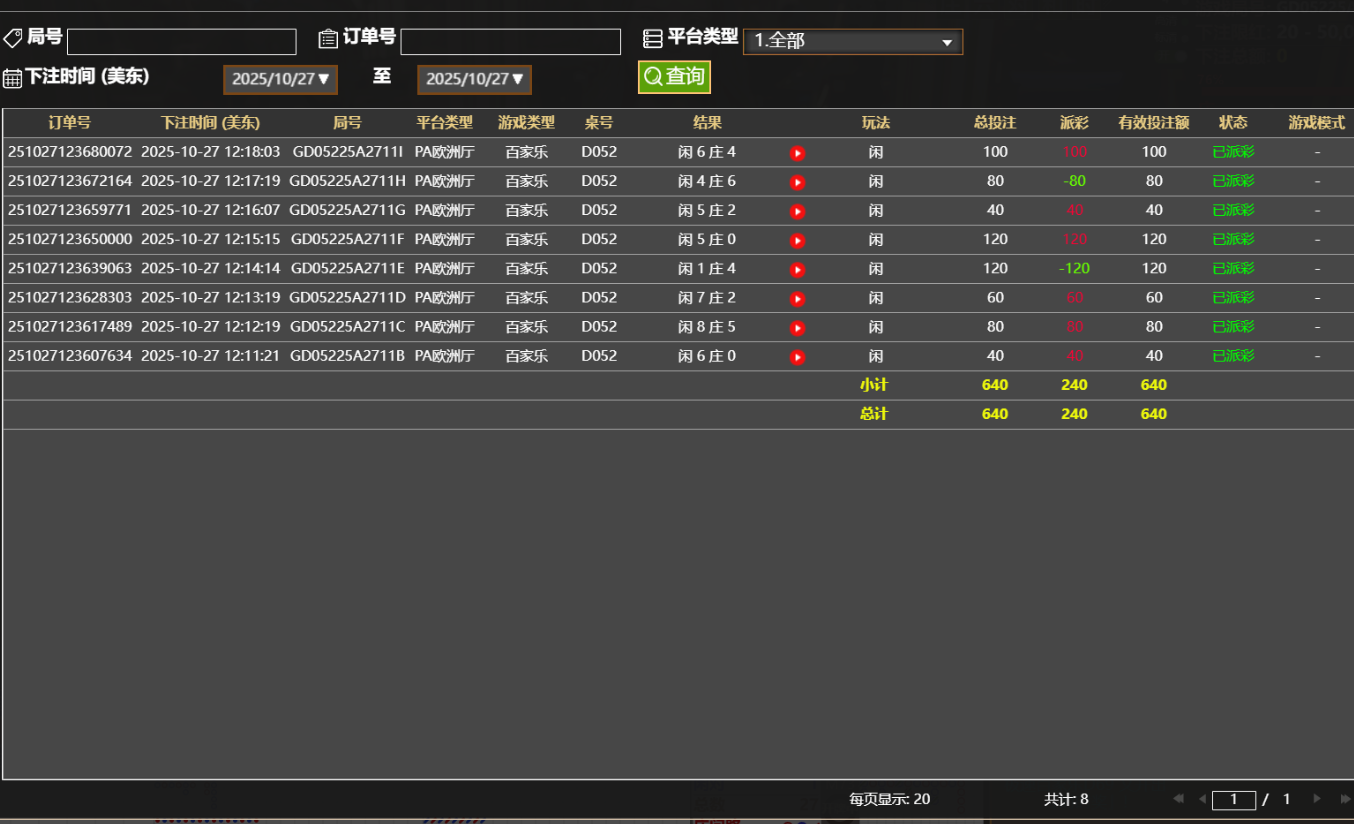Viewport: 1354px width, 824px height.
Task: Click the 下注时间 column header
Action: [210, 123]
